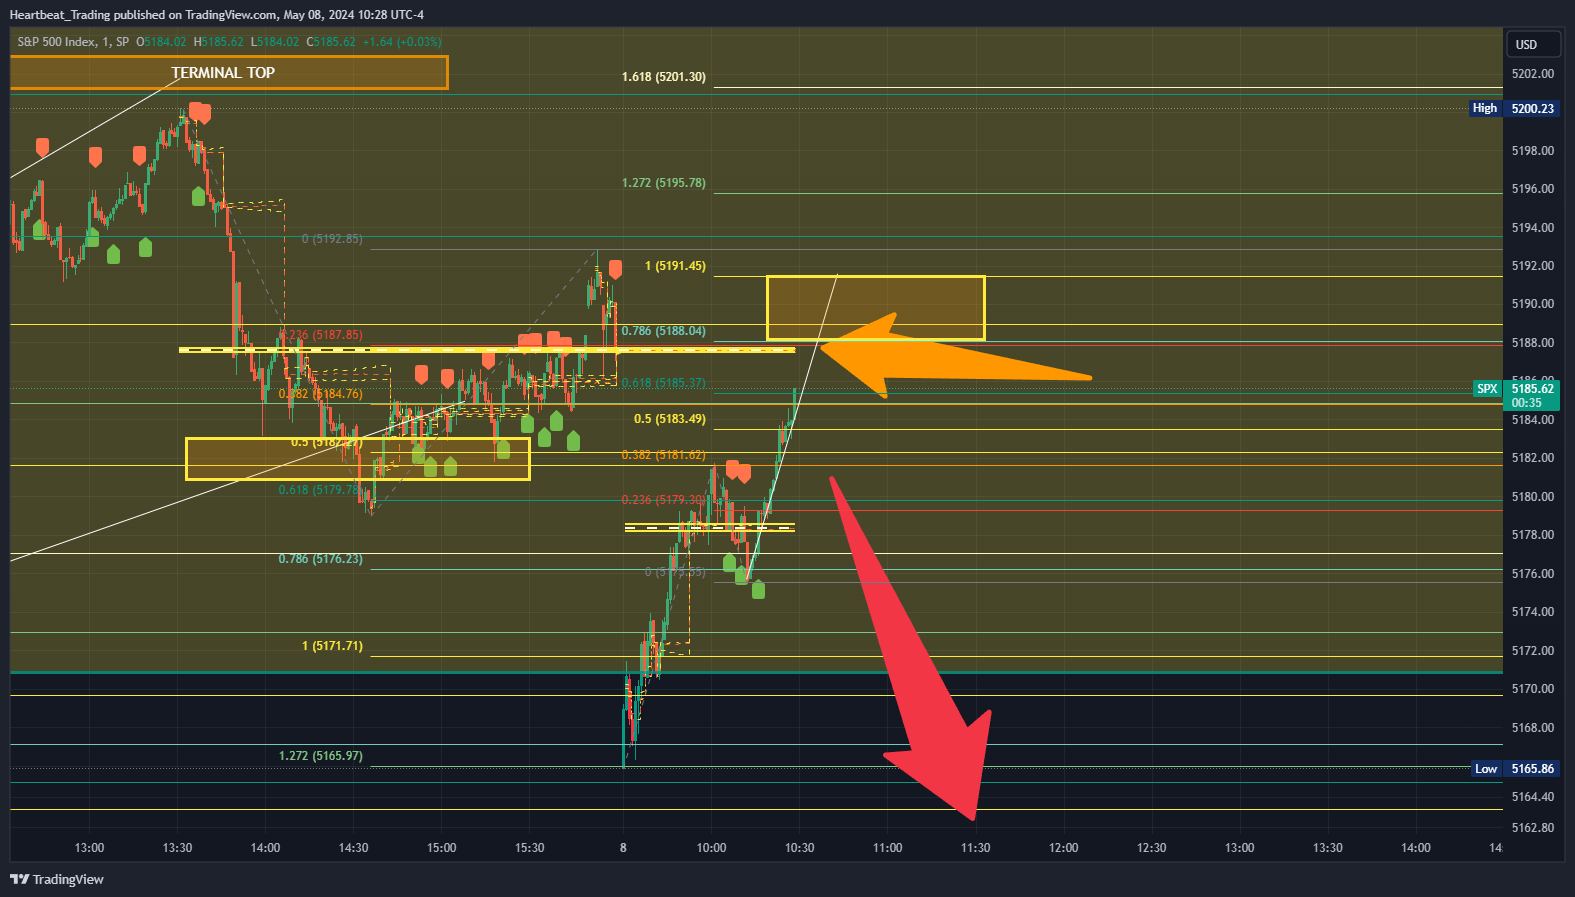Select the 1.272 (5165.97) extension label
1575x897 pixels.
click(320, 756)
